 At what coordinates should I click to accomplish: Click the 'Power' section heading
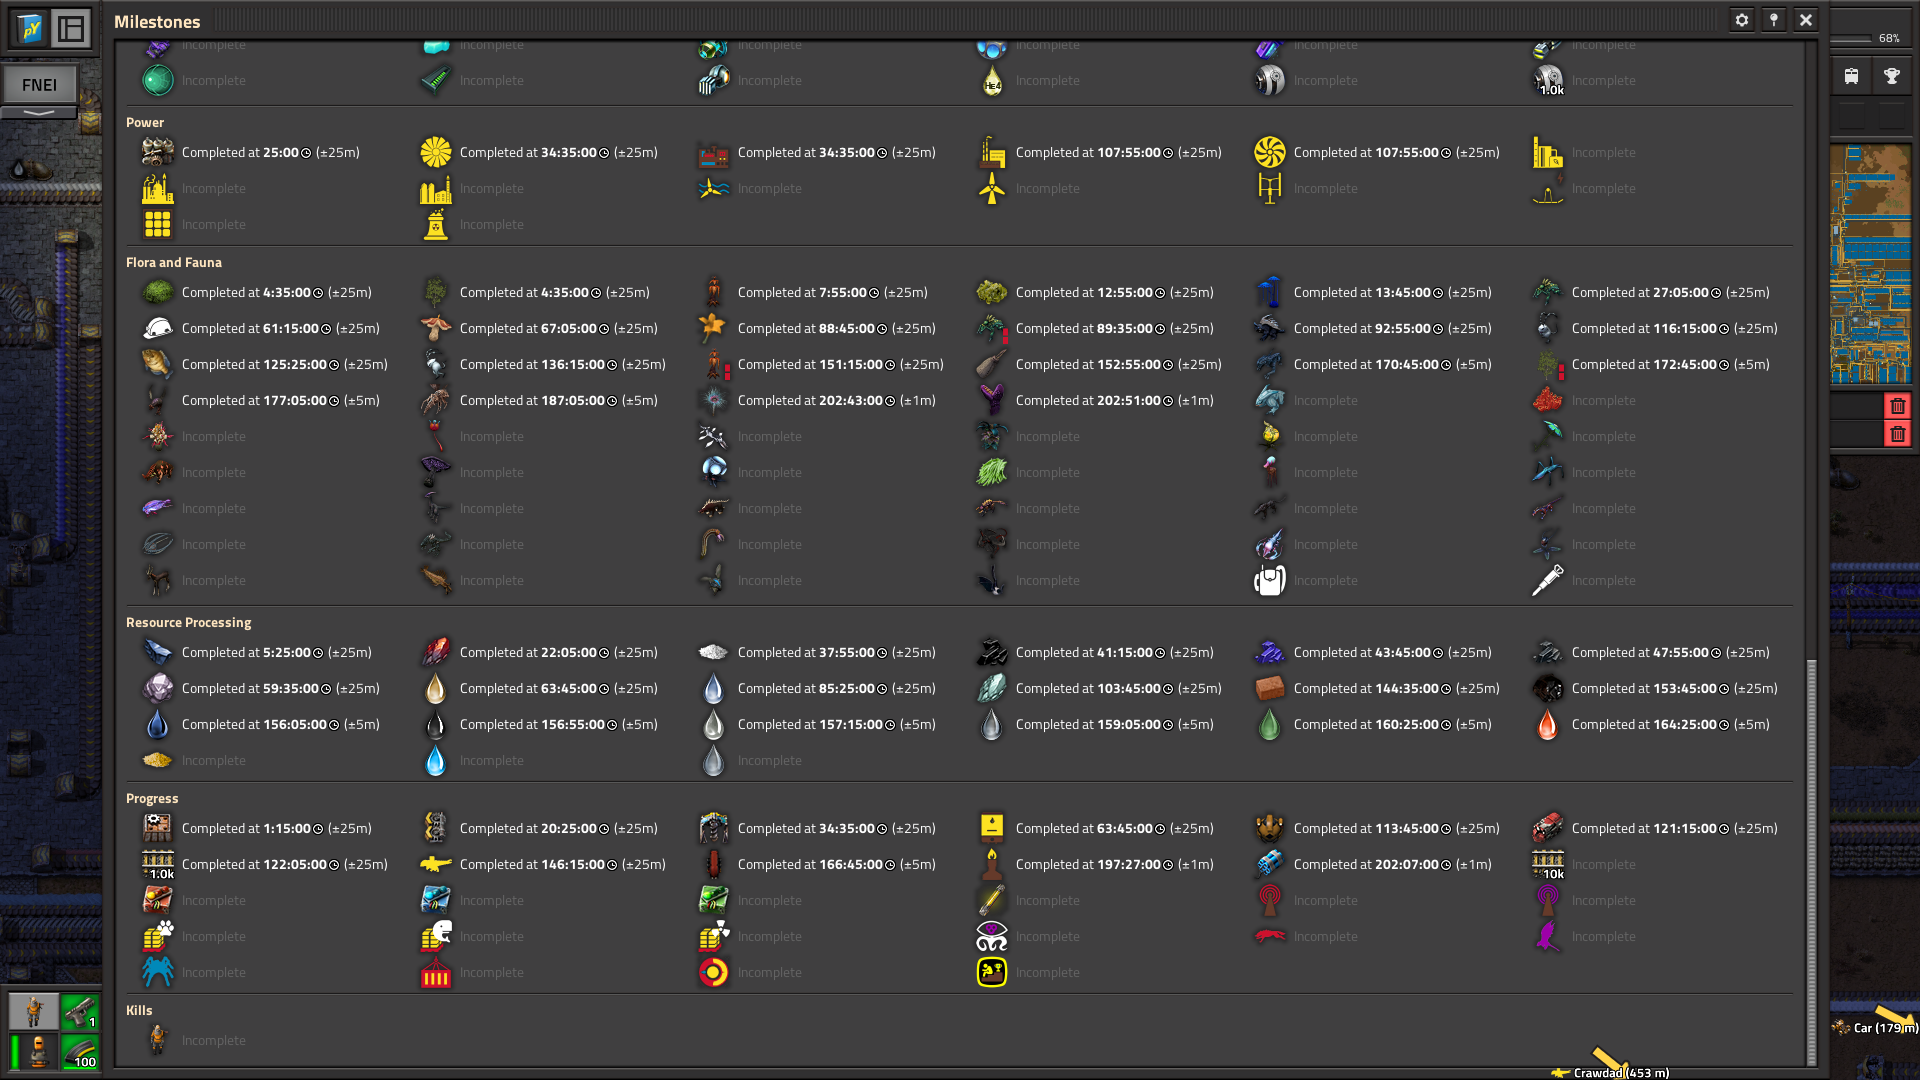tap(145, 122)
